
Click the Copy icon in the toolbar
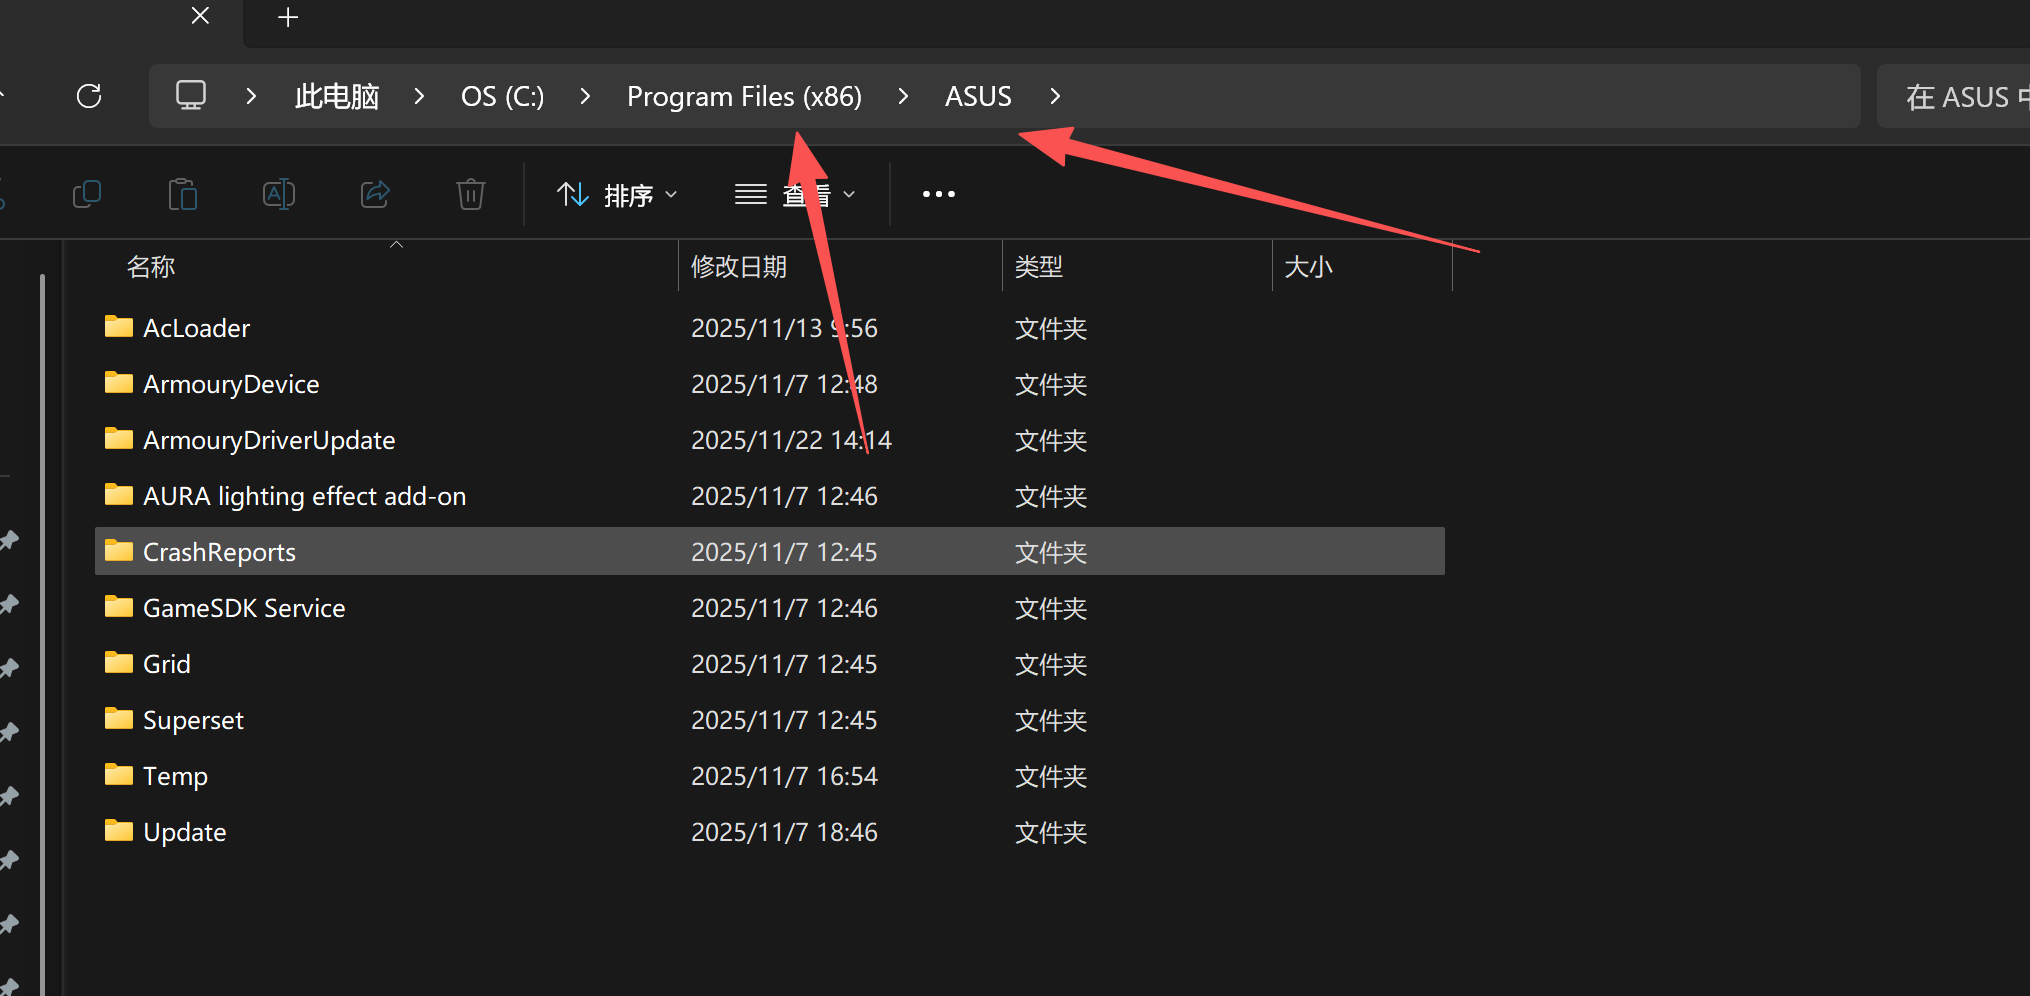pyautogui.click(x=87, y=194)
